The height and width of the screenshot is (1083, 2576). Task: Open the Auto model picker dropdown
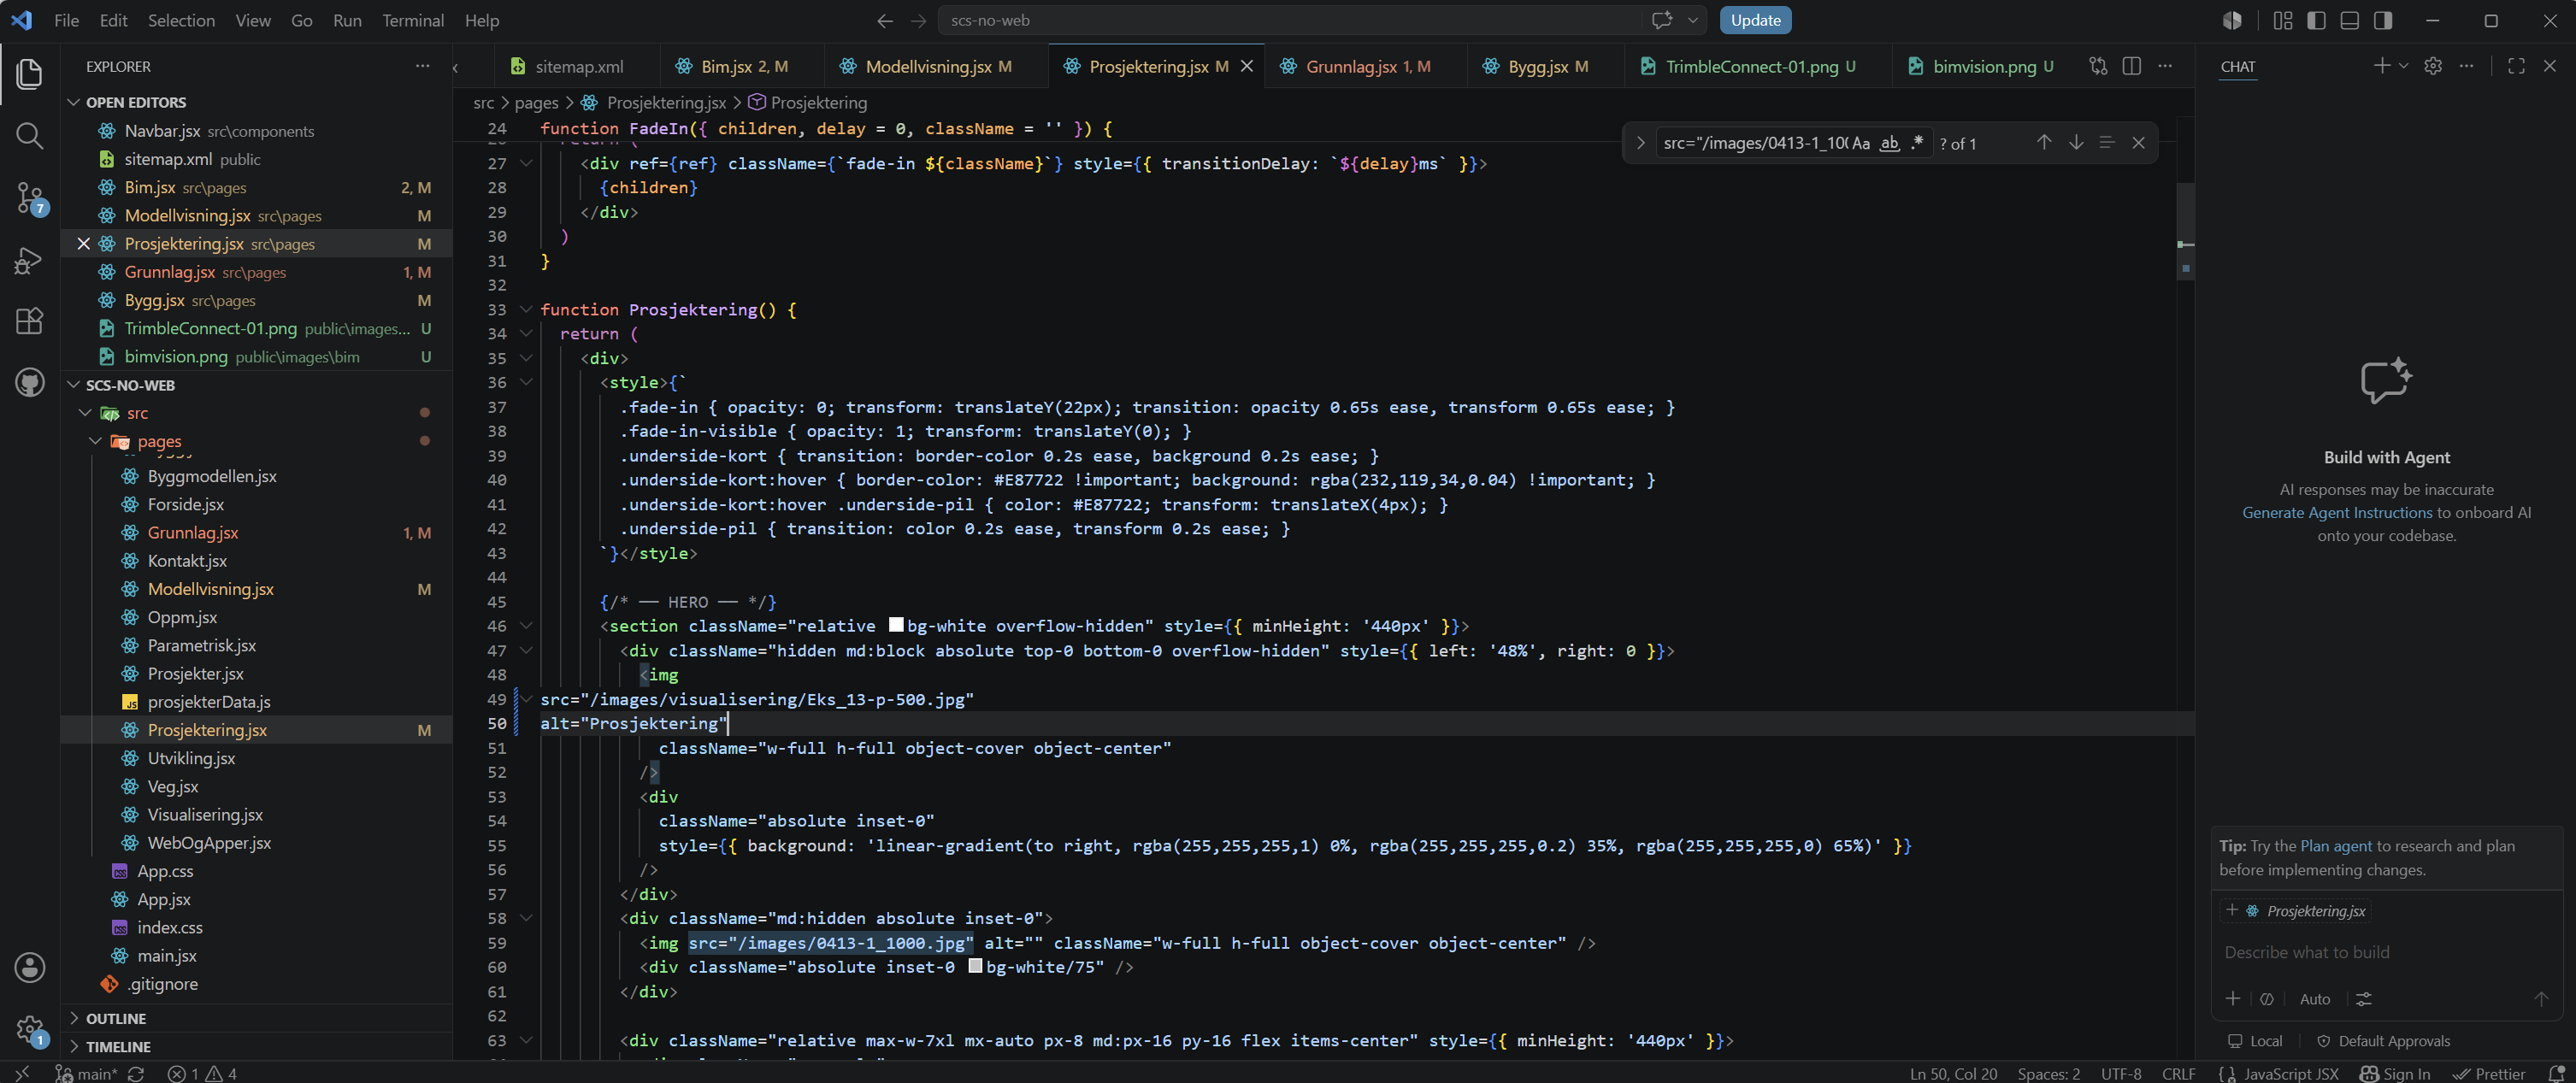(2314, 998)
